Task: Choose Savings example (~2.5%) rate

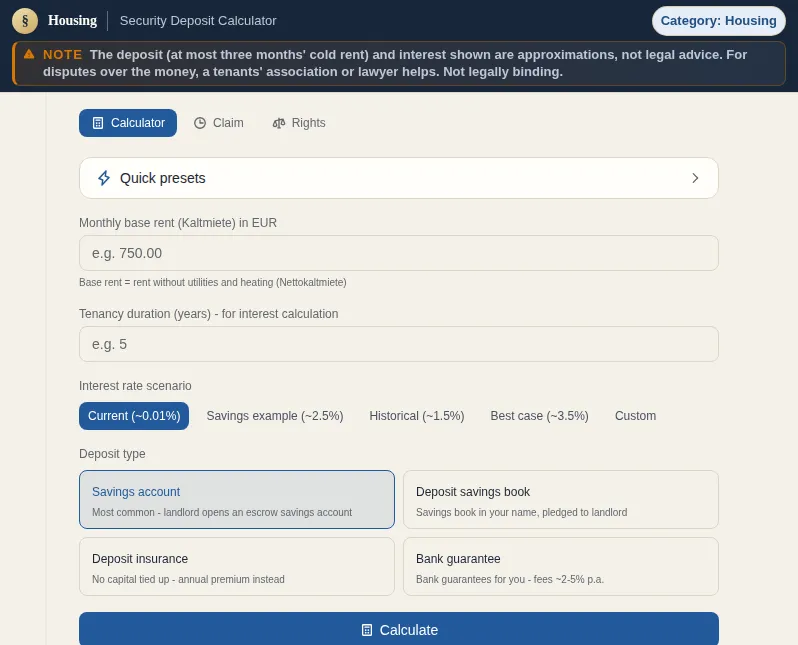Action: [275, 416]
